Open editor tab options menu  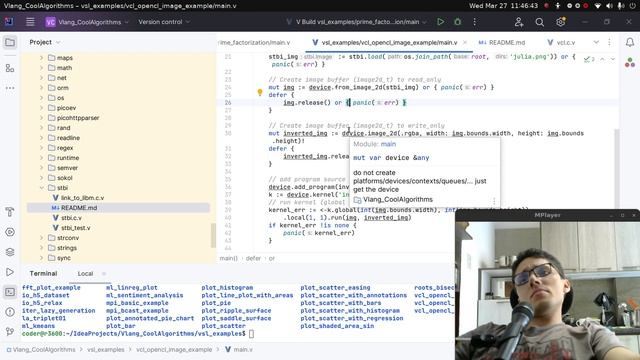(609, 42)
